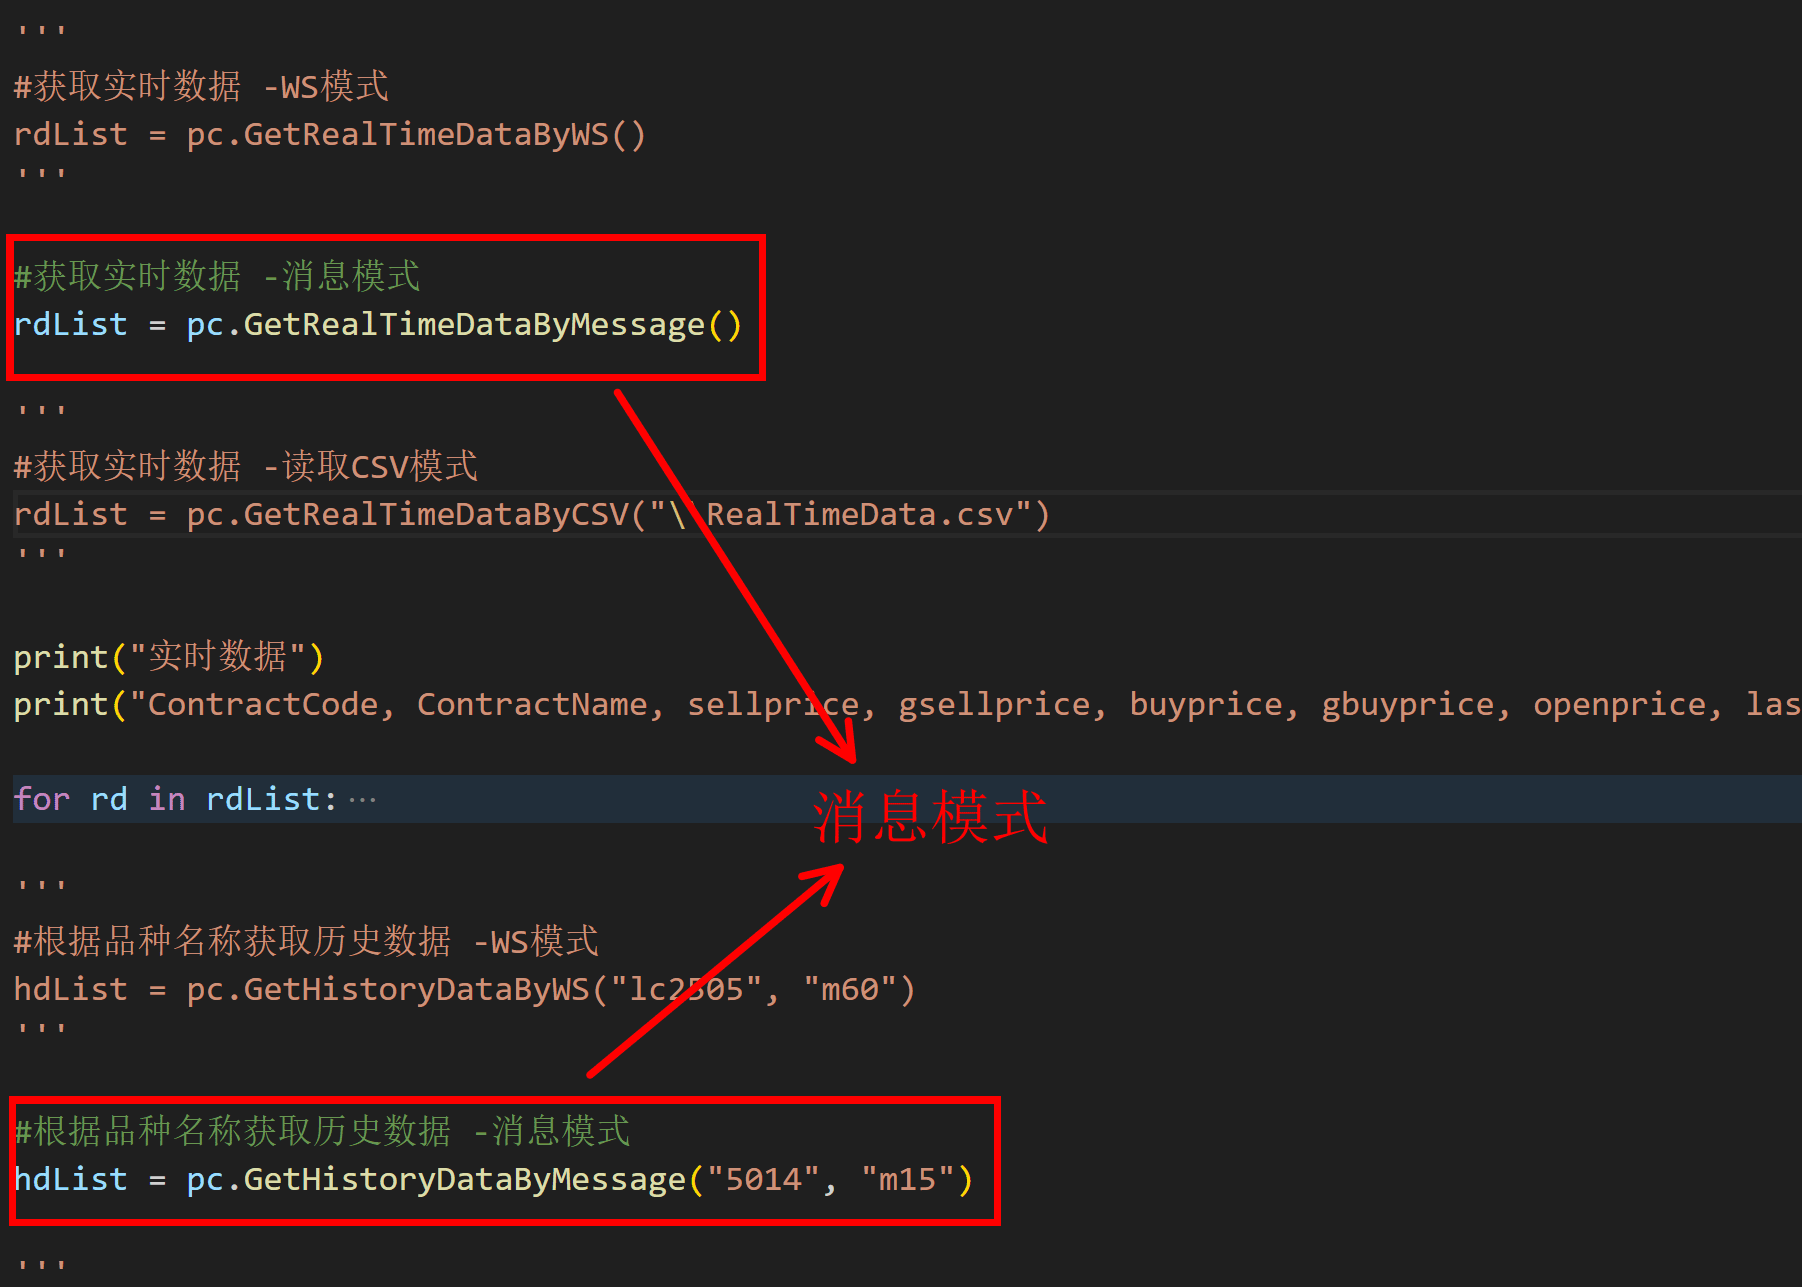Place cursor on GetRealTimeDataByMessage call
The height and width of the screenshot is (1287, 1802).
coord(474,325)
